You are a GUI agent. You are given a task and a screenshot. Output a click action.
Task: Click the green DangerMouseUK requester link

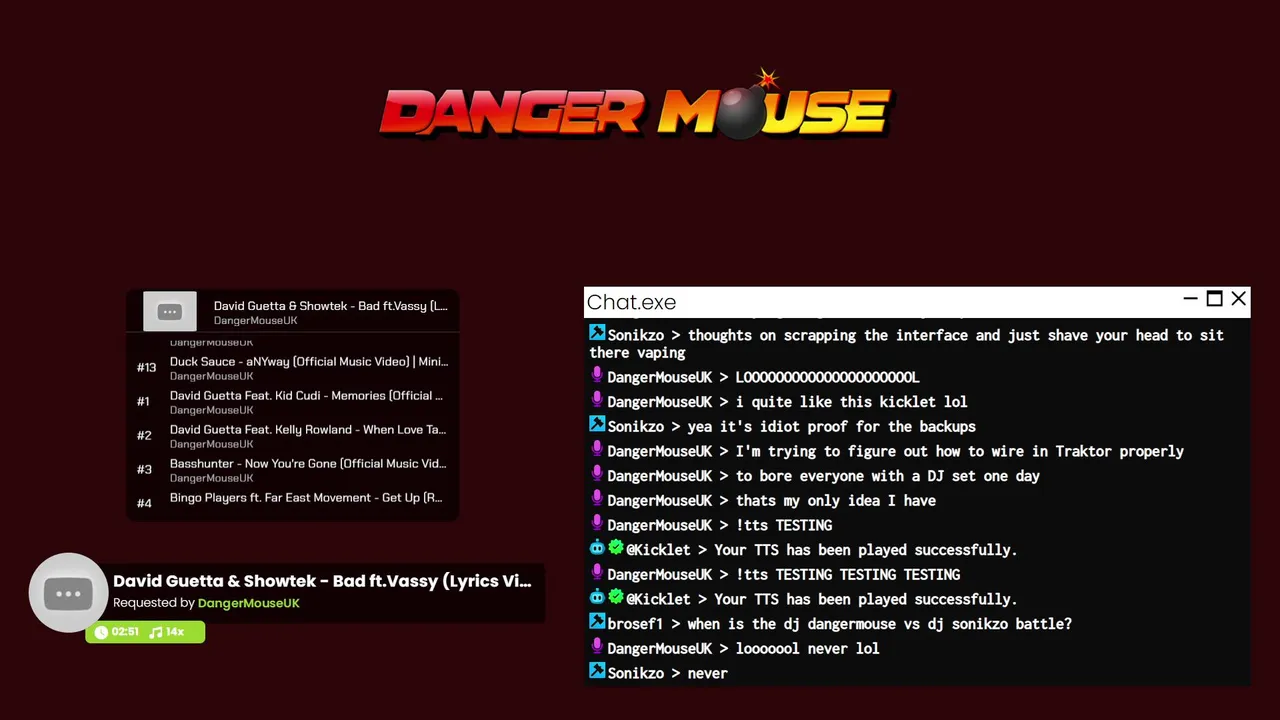tap(249, 603)
